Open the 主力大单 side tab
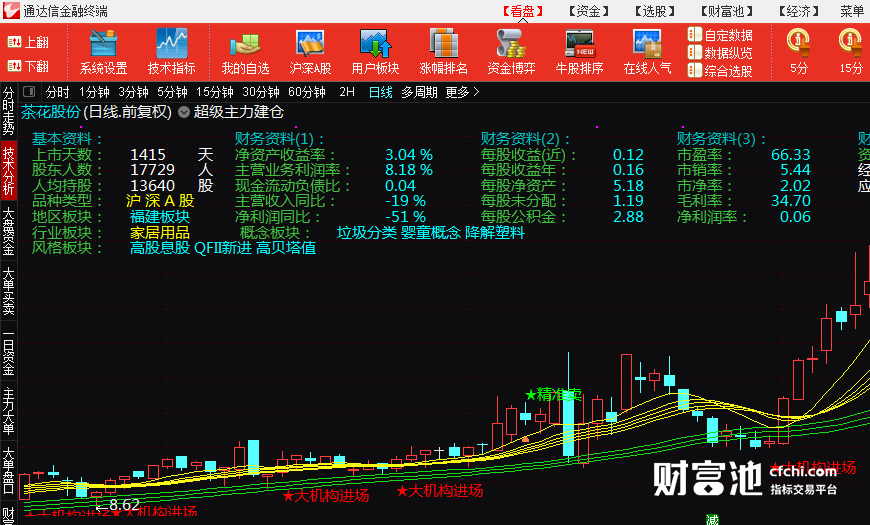 tap(8, 411)
